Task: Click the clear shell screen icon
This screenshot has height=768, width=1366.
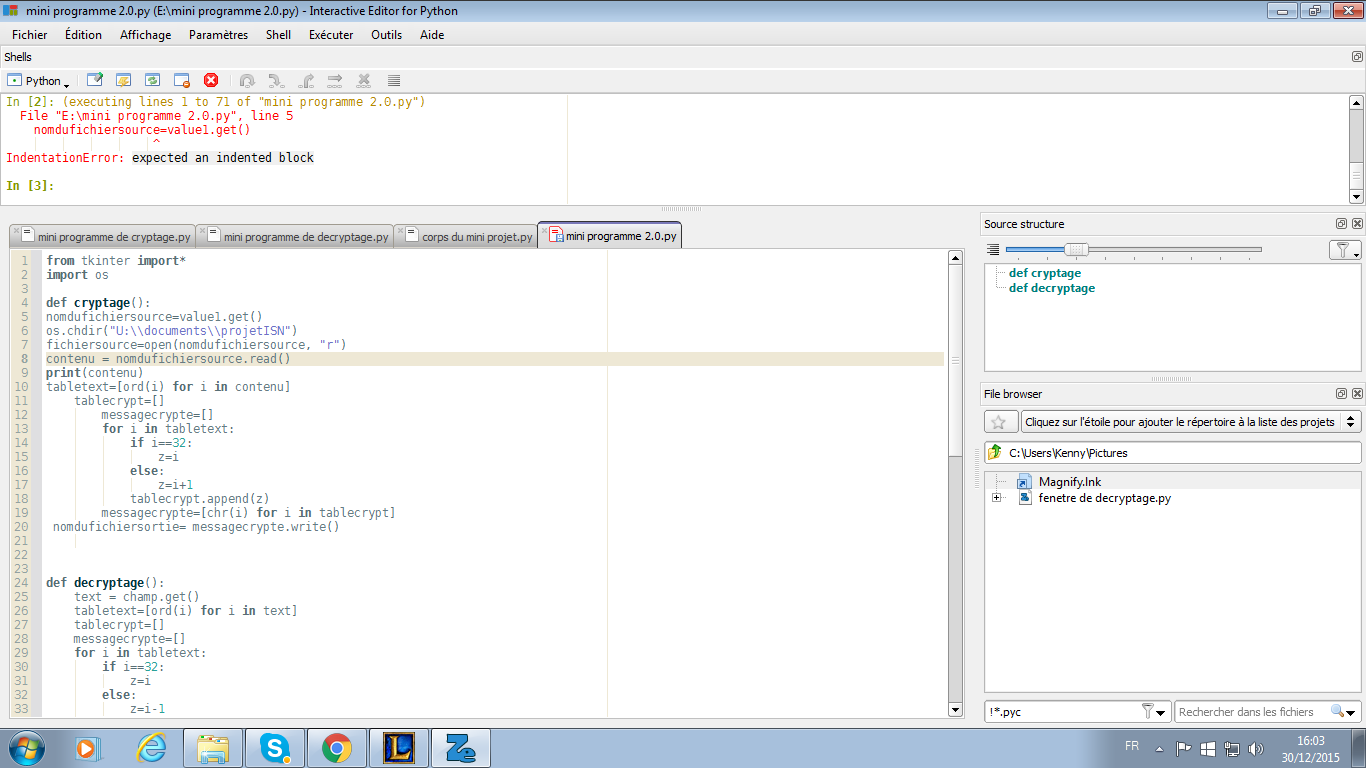Action: coord(95,80)
